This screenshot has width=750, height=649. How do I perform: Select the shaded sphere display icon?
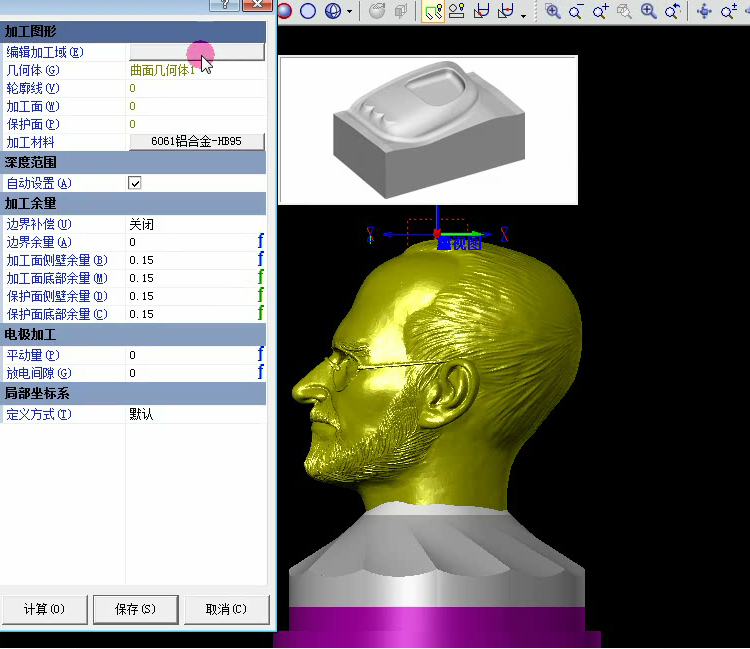click(284, 11)
